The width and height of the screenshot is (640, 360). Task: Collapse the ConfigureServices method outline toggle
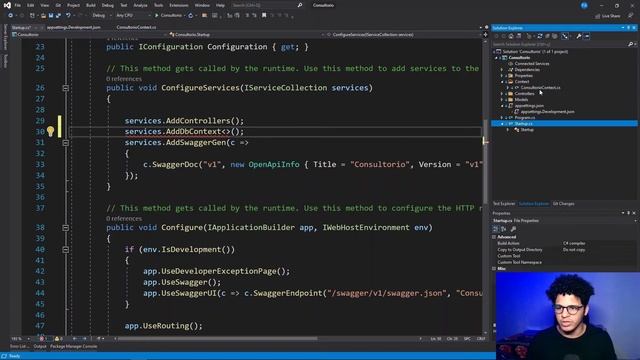[65, 88]
